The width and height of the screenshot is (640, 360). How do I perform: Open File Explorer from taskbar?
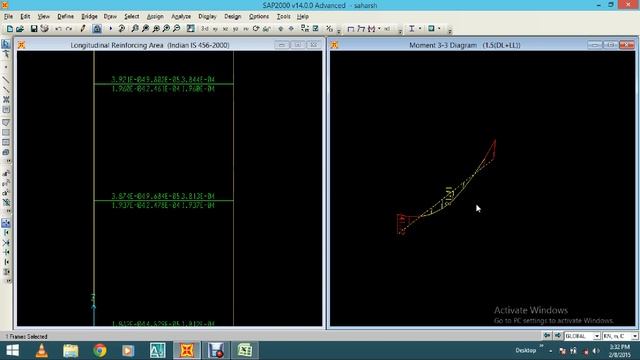tap(70, 350)
